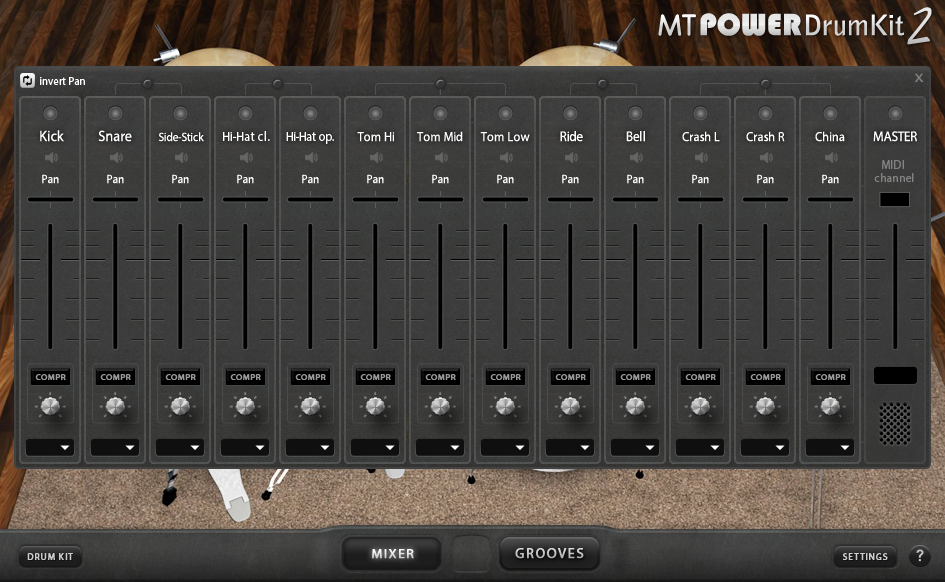The height and width of the screenshot is (582, 945).
Task: Open help with the question mark icon
Action: (920, 555)
